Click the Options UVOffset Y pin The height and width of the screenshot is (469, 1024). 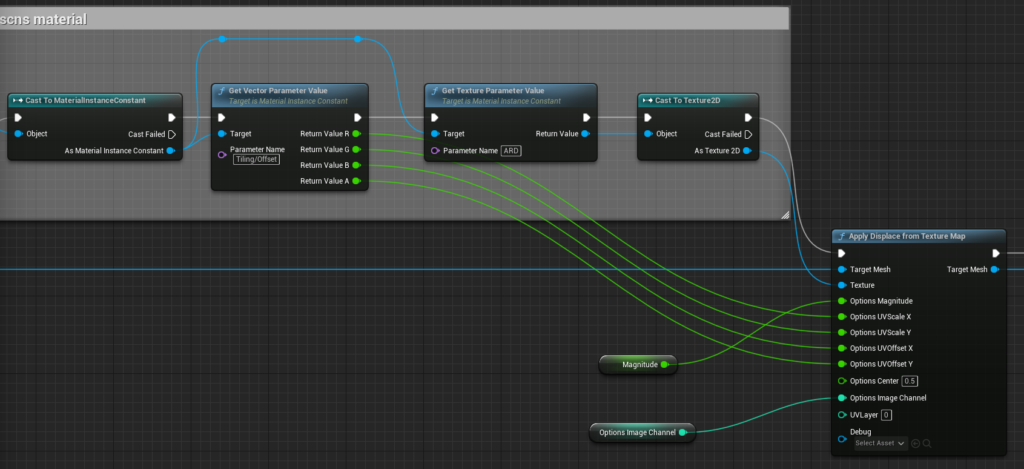coord(842,364)
